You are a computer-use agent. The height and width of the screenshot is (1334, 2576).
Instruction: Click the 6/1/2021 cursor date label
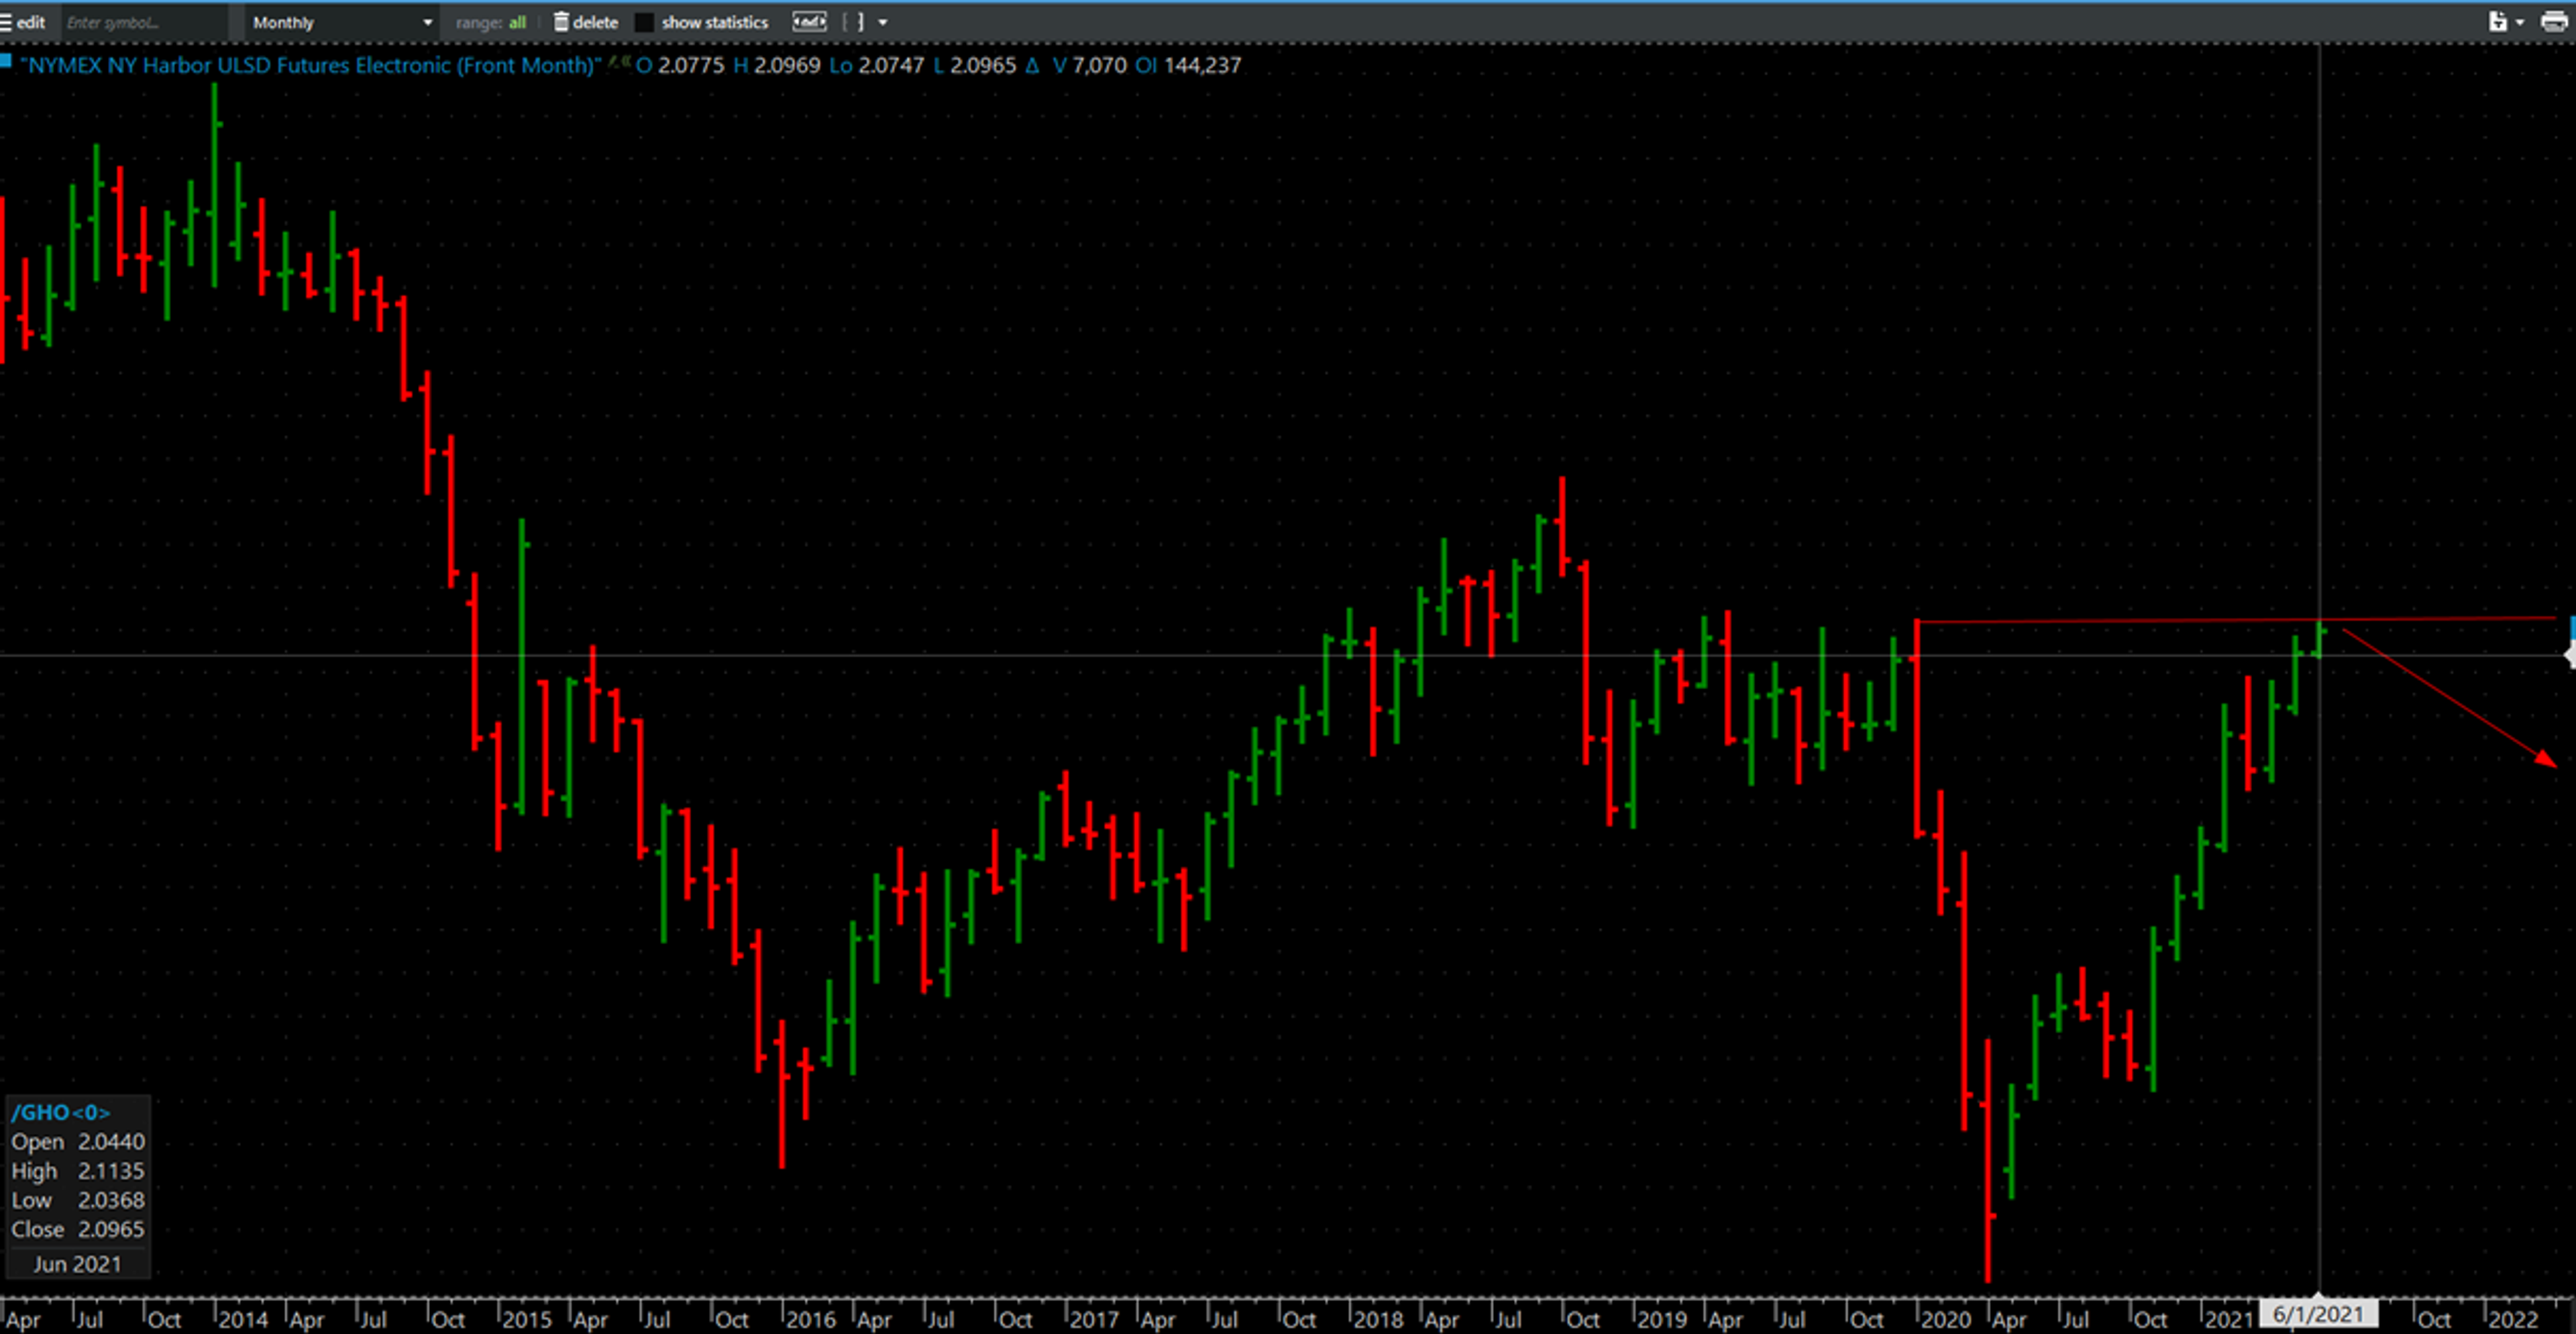coord(2318,1314)
